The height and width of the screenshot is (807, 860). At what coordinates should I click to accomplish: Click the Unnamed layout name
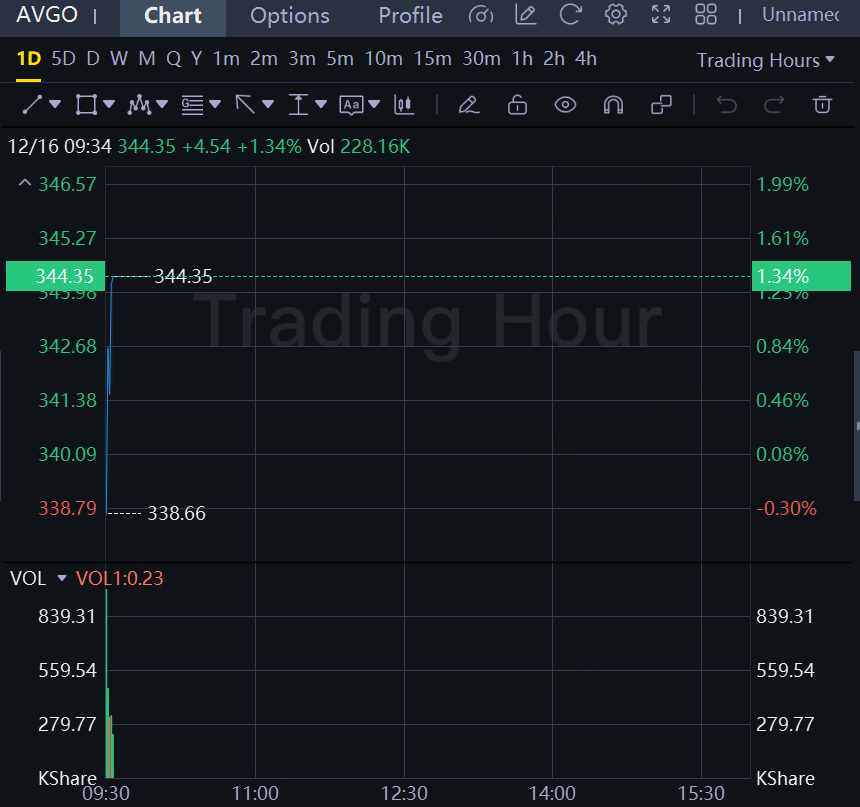pyautogui.click(x=800, y=15)
